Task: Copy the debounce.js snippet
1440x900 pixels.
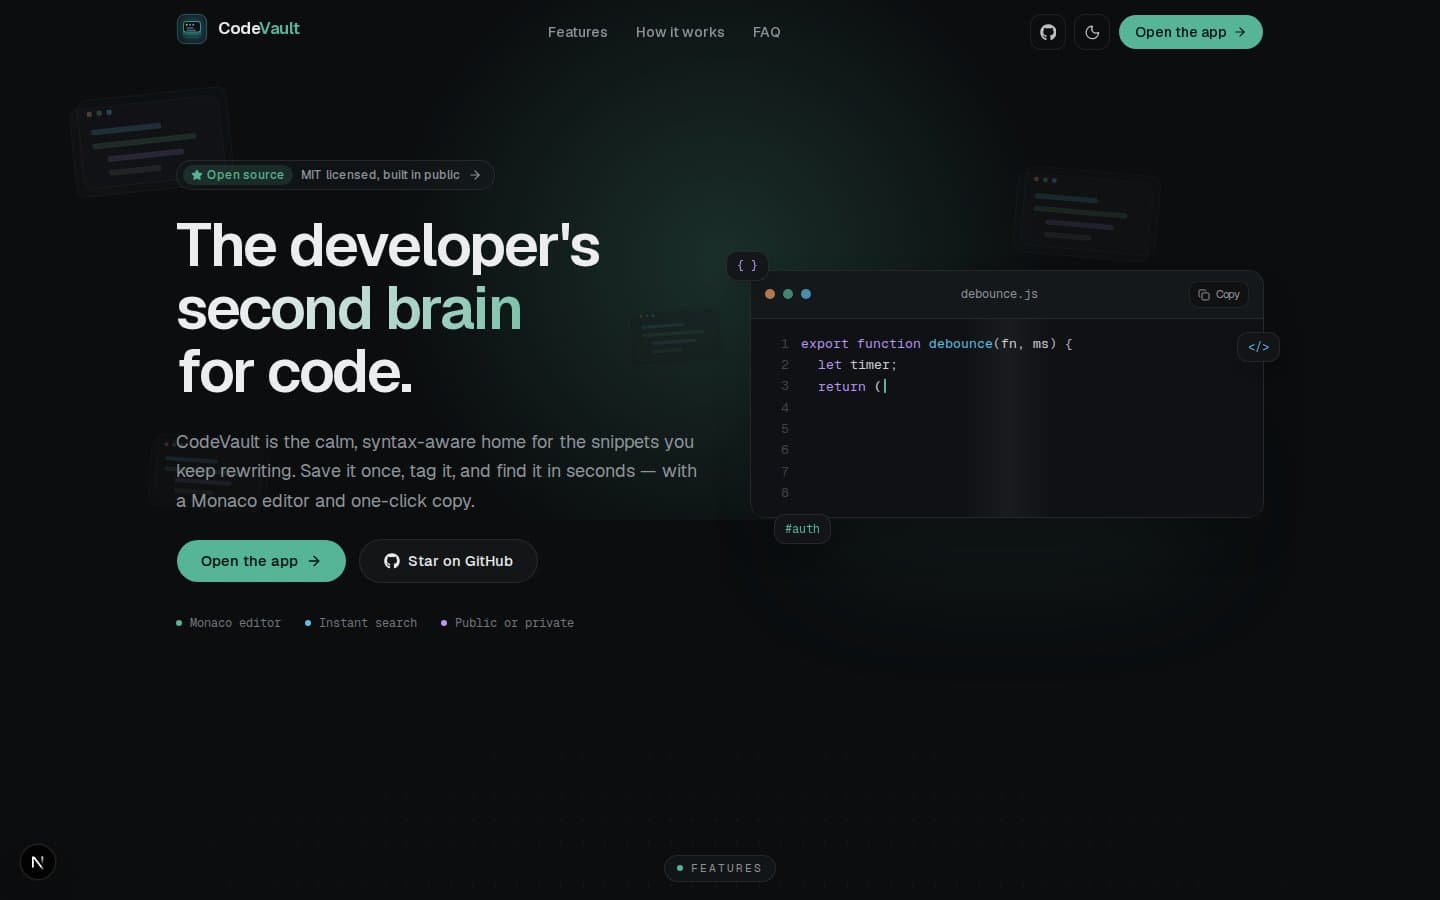Action: [x=1219, y=295]
